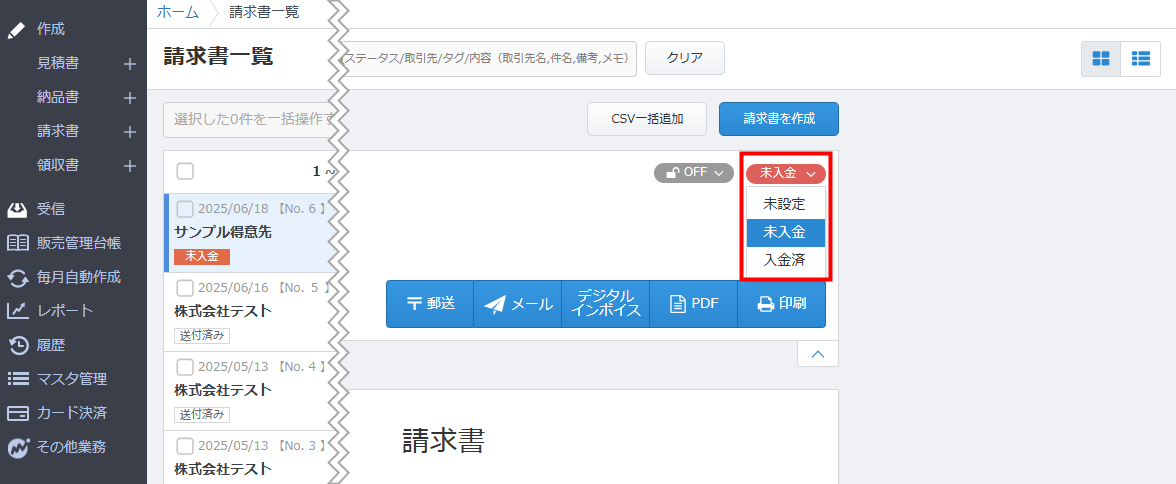Toggle the lock OFF switch

click(x=693, y=173)
